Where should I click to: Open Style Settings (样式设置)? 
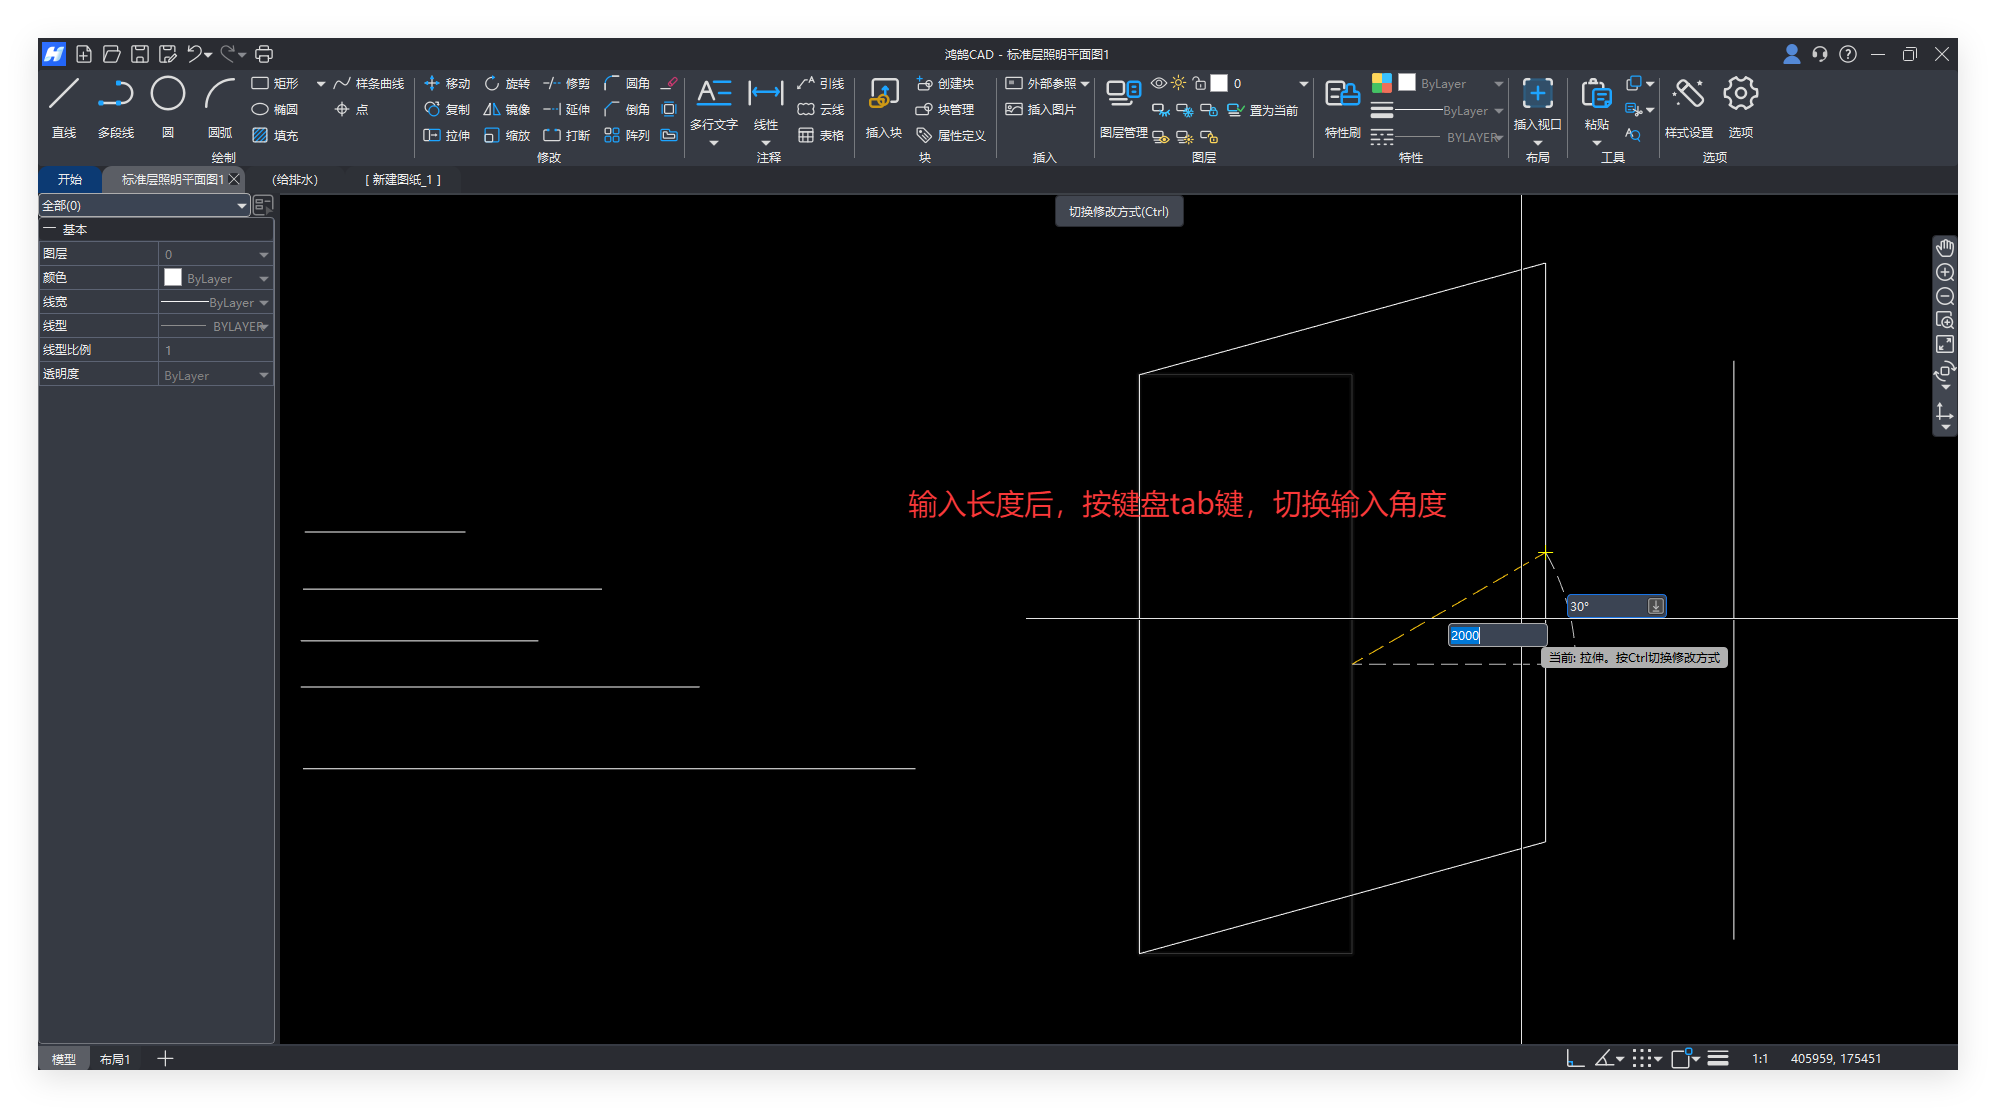tap(1688, 95)
